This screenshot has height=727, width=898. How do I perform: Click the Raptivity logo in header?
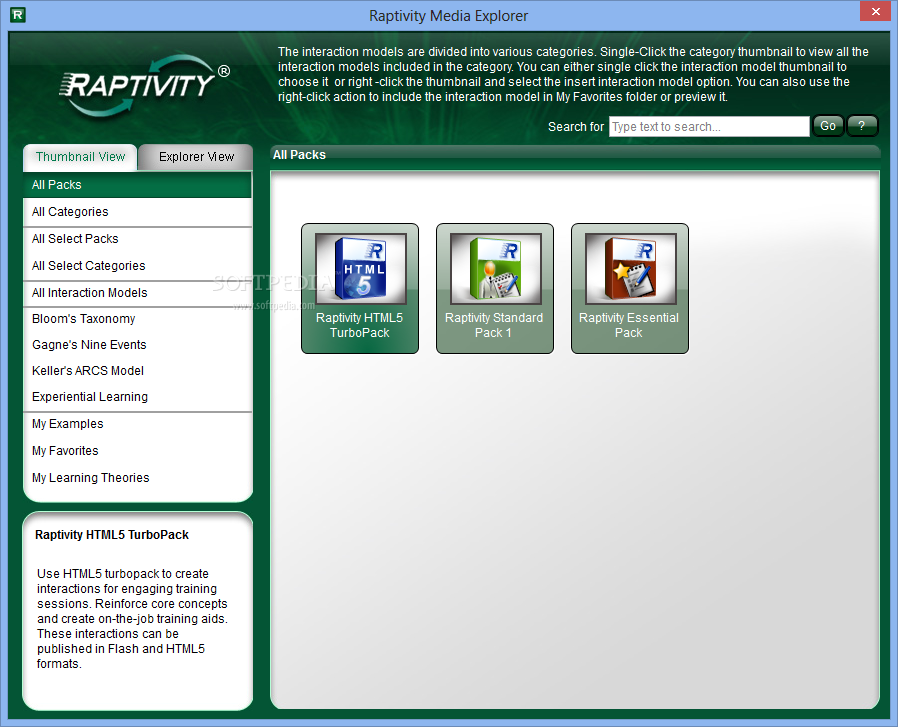[144, 85]
